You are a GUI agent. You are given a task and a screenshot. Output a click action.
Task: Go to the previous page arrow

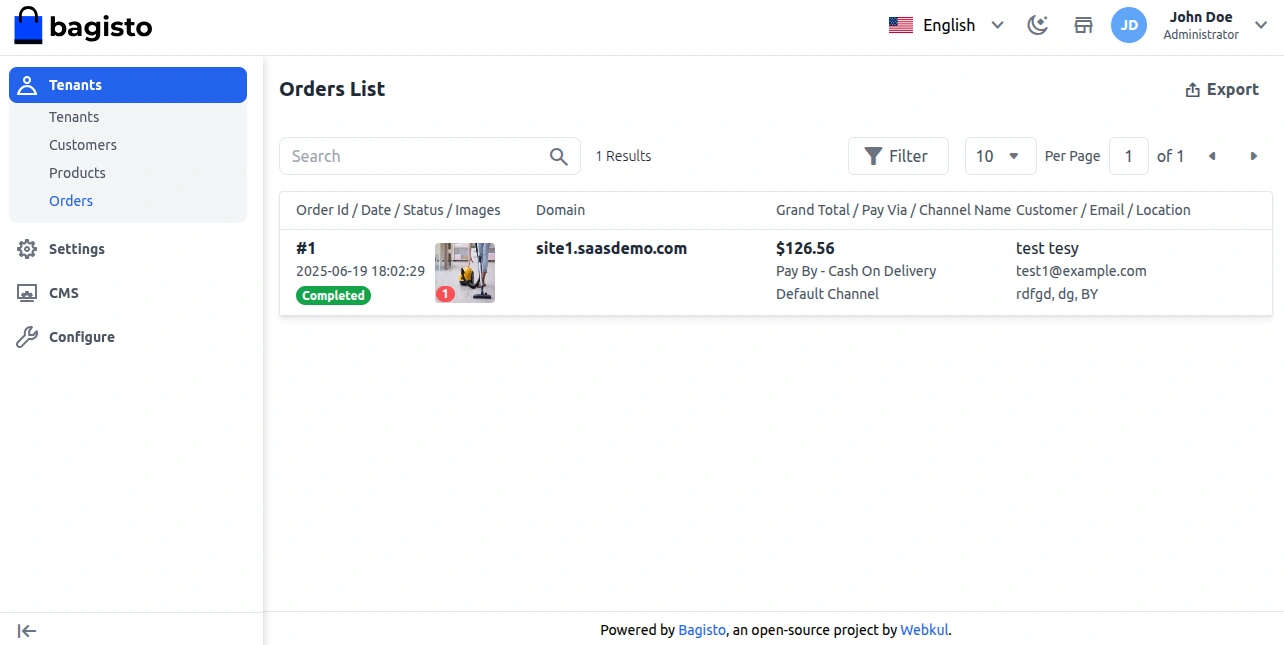[1212, 156]
